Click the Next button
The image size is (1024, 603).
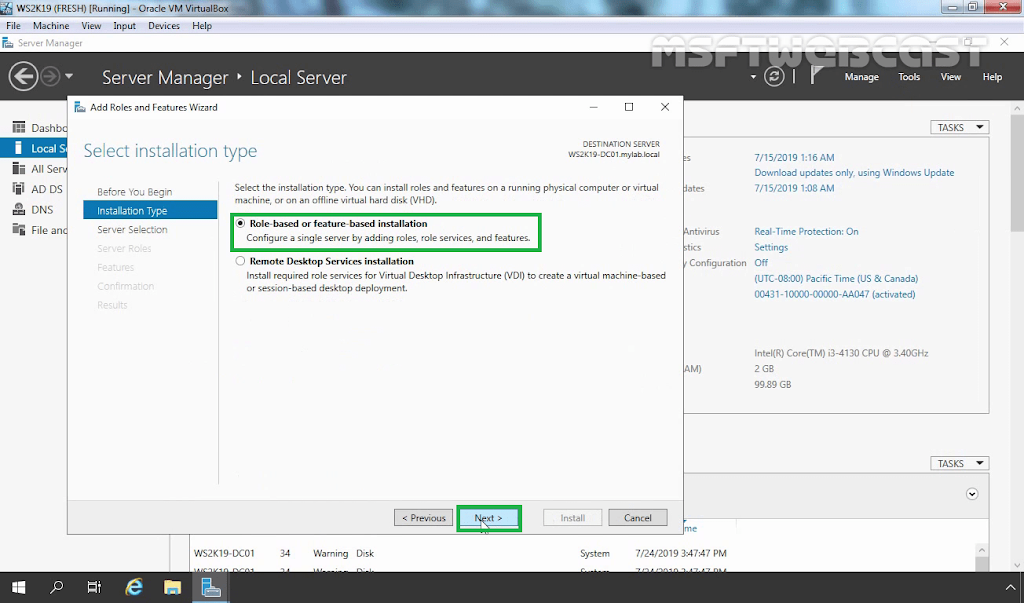[488, 517]
